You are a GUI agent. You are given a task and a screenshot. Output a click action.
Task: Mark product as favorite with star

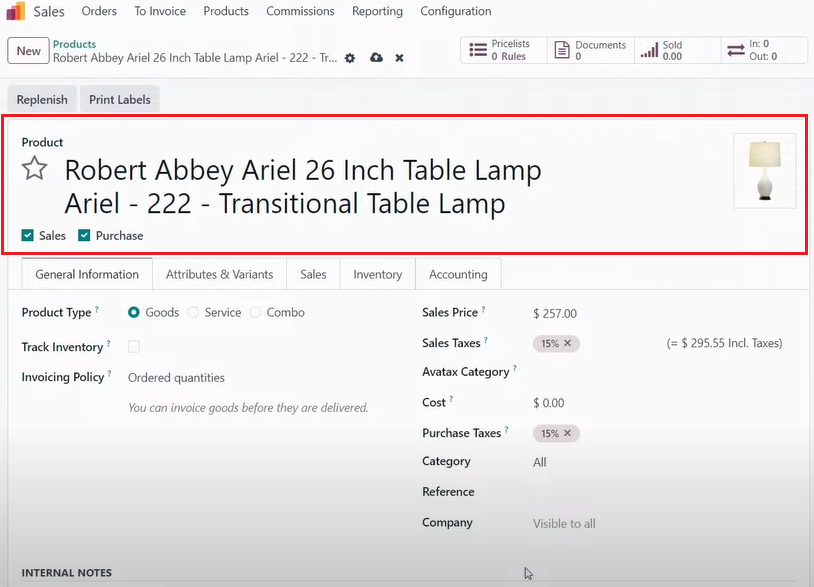pos(34,168)
